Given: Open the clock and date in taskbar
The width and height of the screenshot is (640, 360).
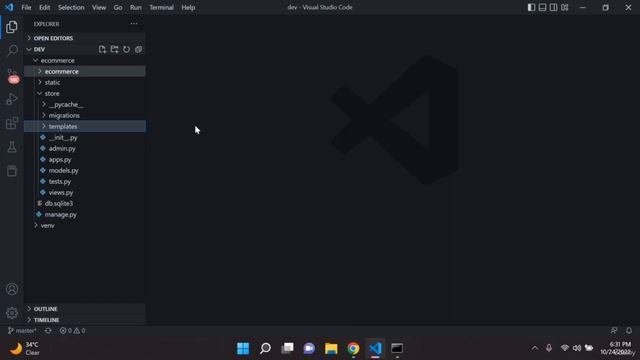Looking at the screenshot, I should 618,348.
